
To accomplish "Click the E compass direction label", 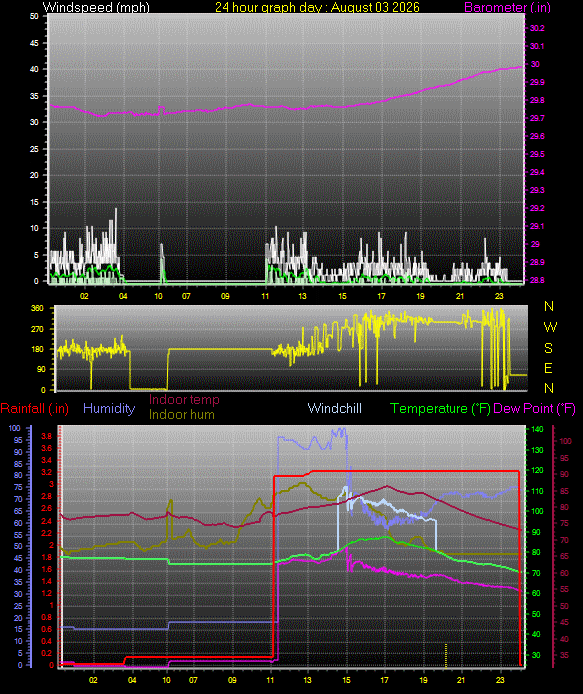I will pos(548,368).
